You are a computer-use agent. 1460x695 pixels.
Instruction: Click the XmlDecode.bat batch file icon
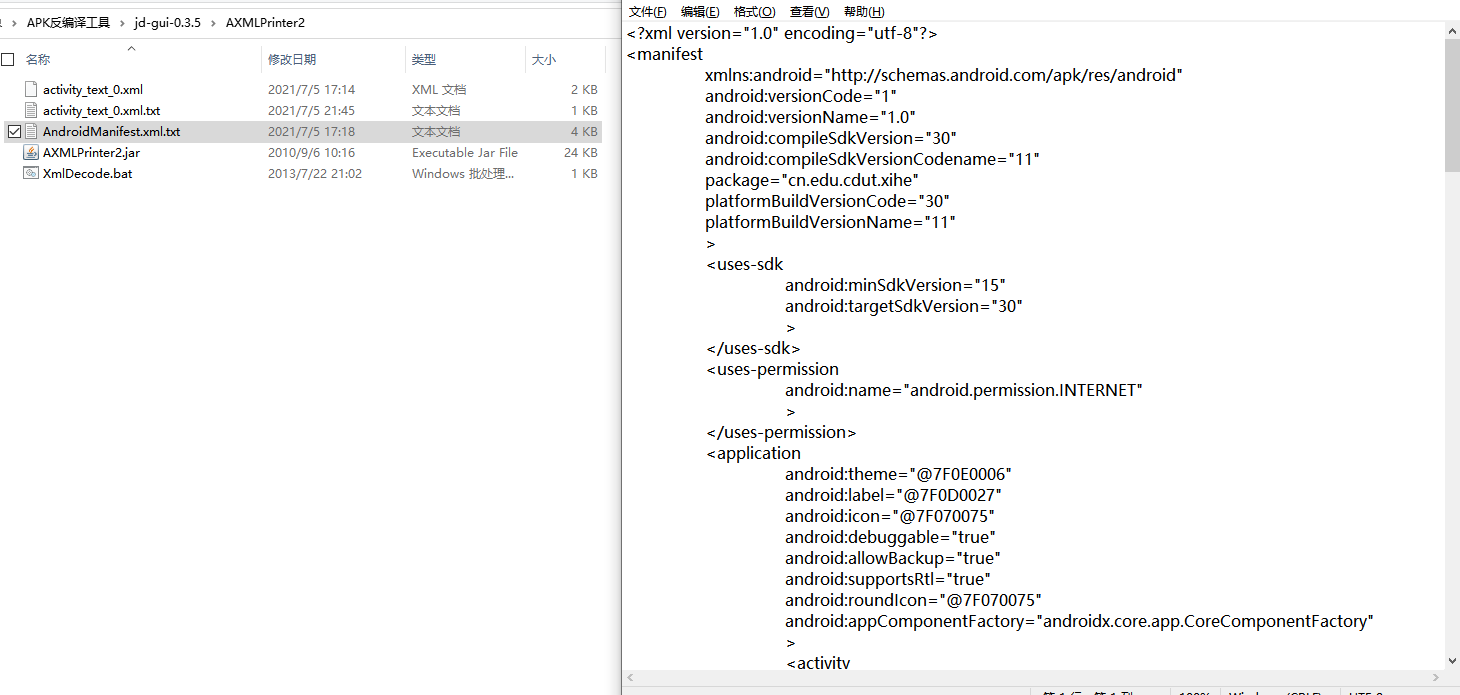(x=31, y=174)
